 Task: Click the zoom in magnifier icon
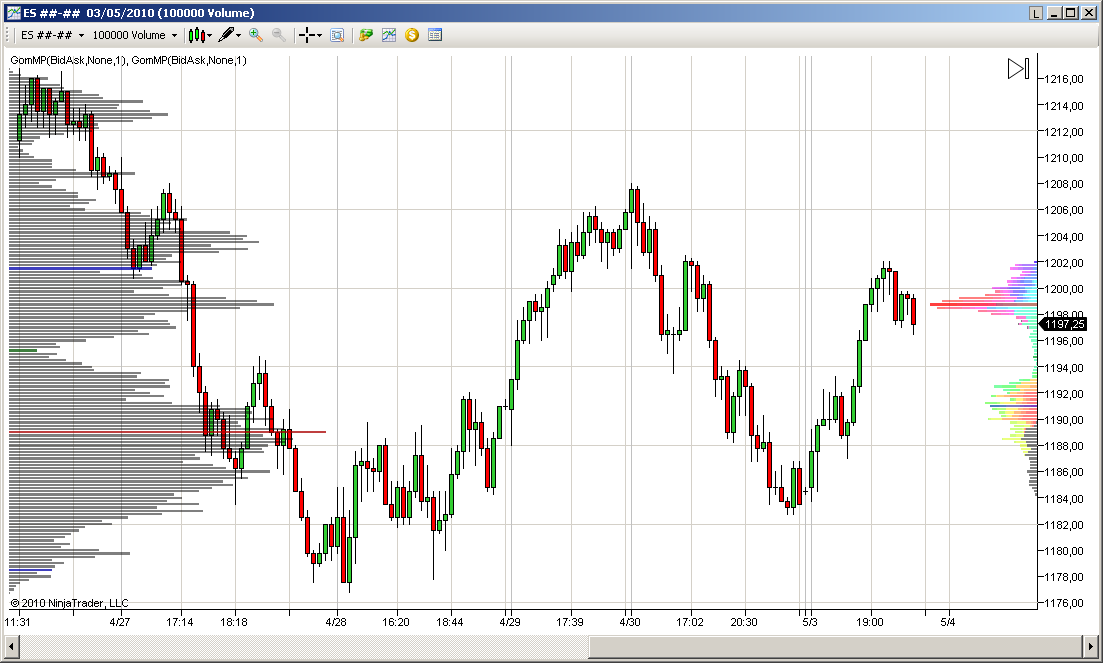pos(256,34)
